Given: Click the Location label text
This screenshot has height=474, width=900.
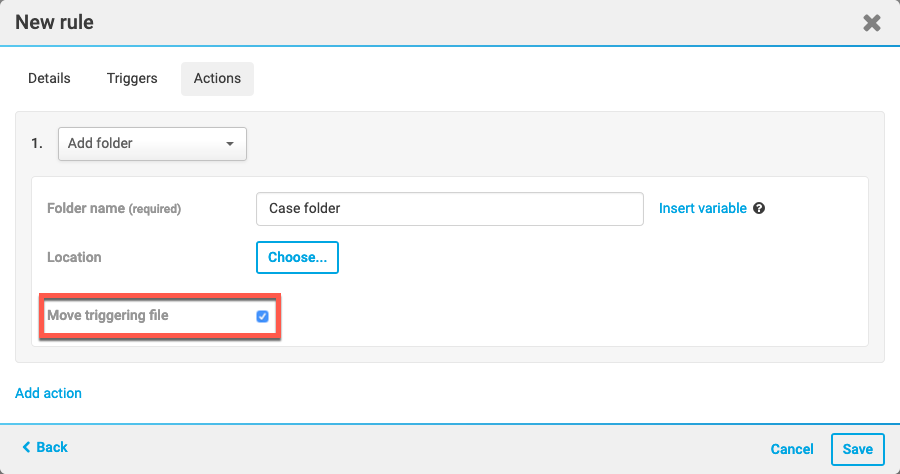Looking at the screenshot, I should [74, 257].
